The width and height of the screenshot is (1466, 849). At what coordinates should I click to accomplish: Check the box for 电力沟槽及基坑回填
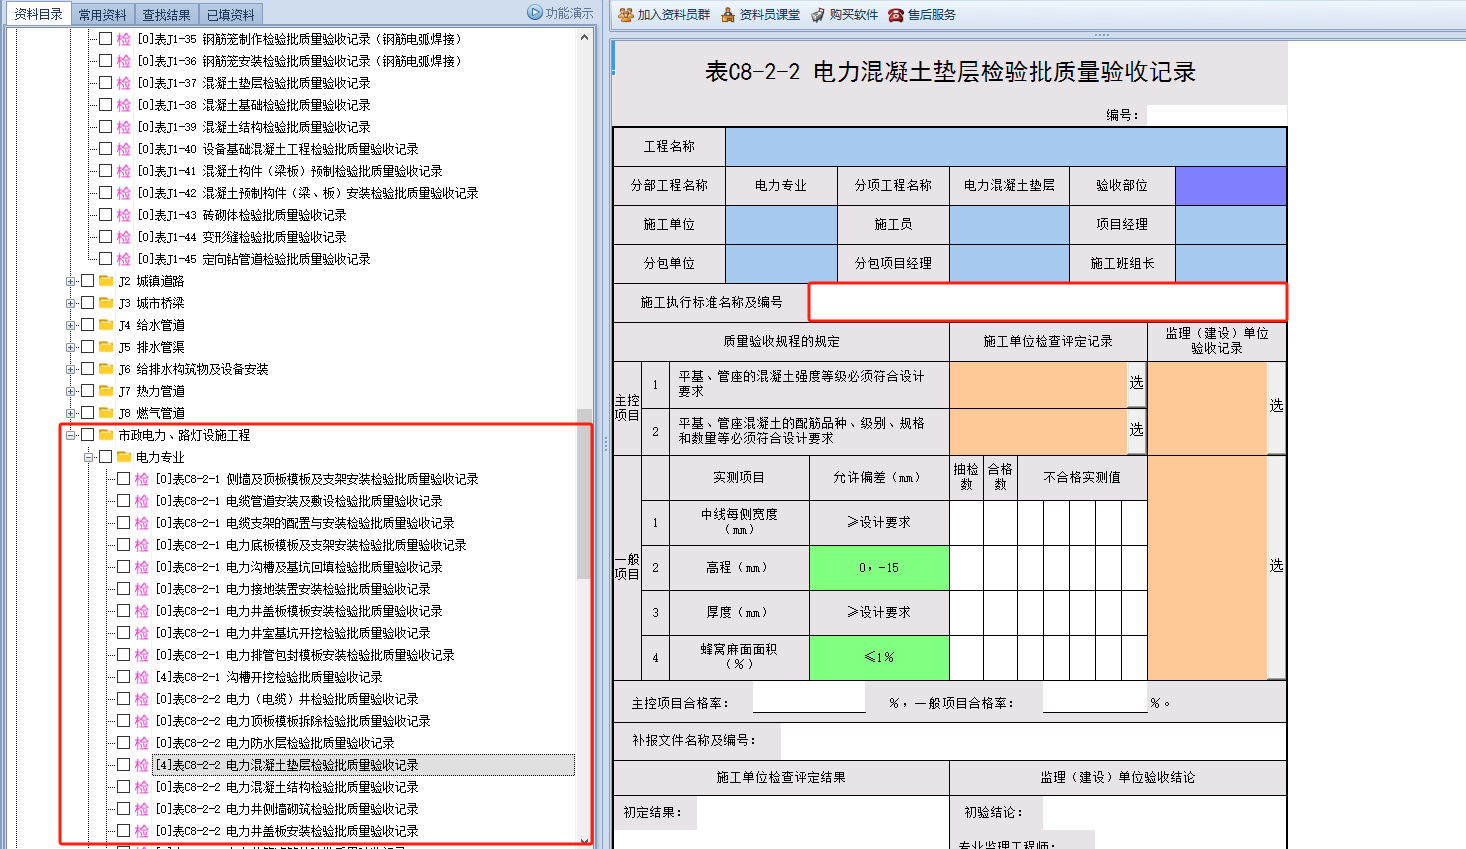[123, 567]
